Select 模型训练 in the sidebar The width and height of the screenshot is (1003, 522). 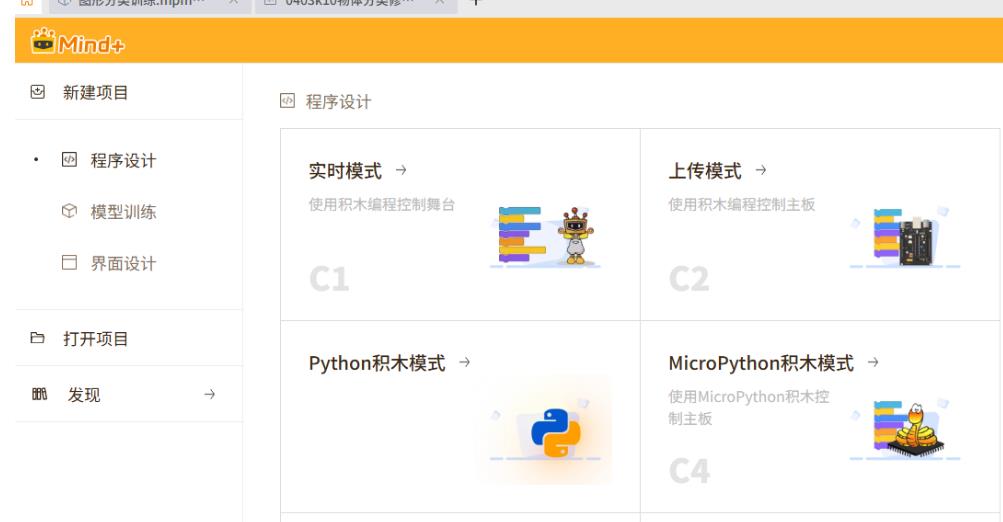(x=123, y=212)
